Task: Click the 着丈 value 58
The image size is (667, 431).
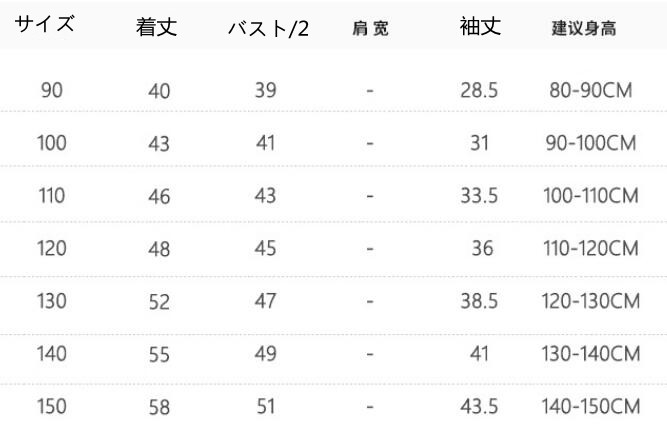Action: [159, 407]
